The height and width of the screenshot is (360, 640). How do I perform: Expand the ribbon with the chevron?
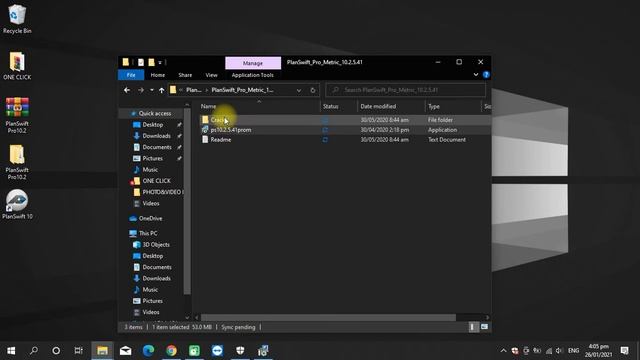[x=476, y=75]
